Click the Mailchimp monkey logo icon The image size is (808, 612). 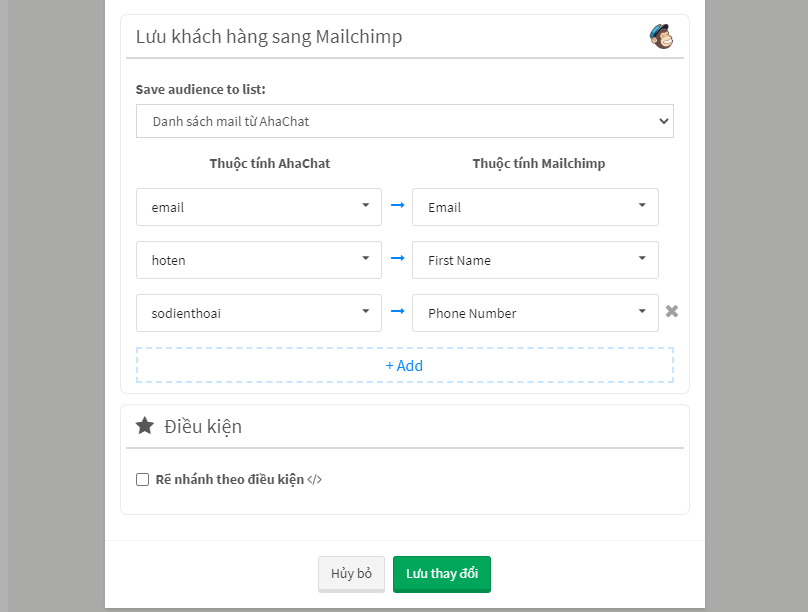661,37
